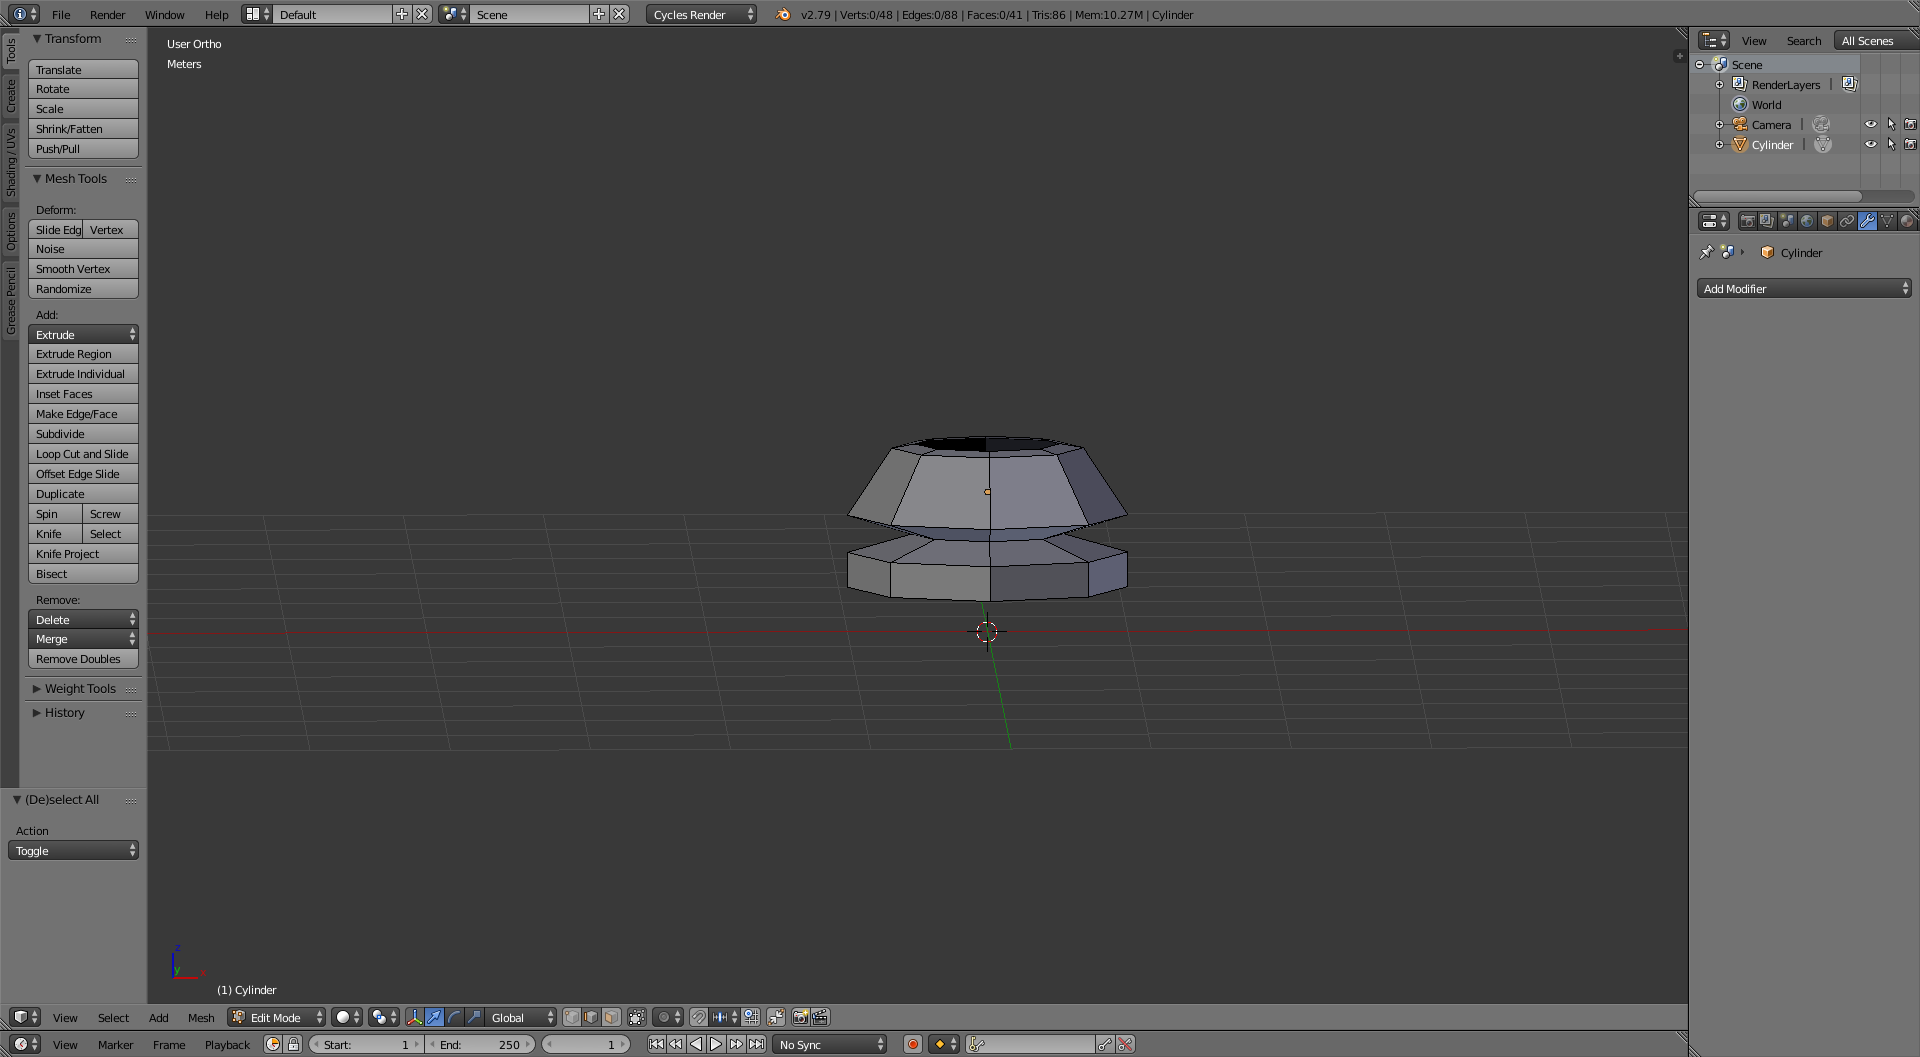
Task: Open the Render properties tab icon
Action: pyautogui.click(x=1748, y=221)
